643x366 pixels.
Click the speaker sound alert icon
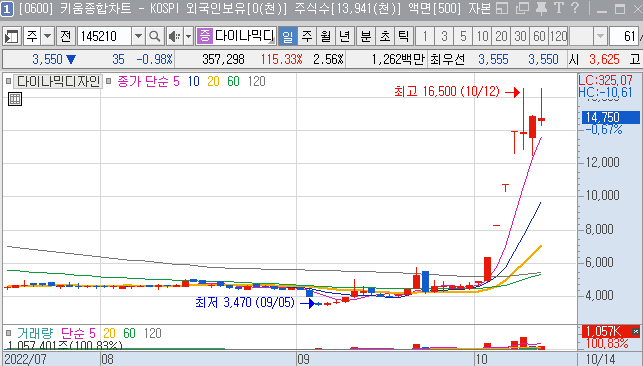point(174,36)
